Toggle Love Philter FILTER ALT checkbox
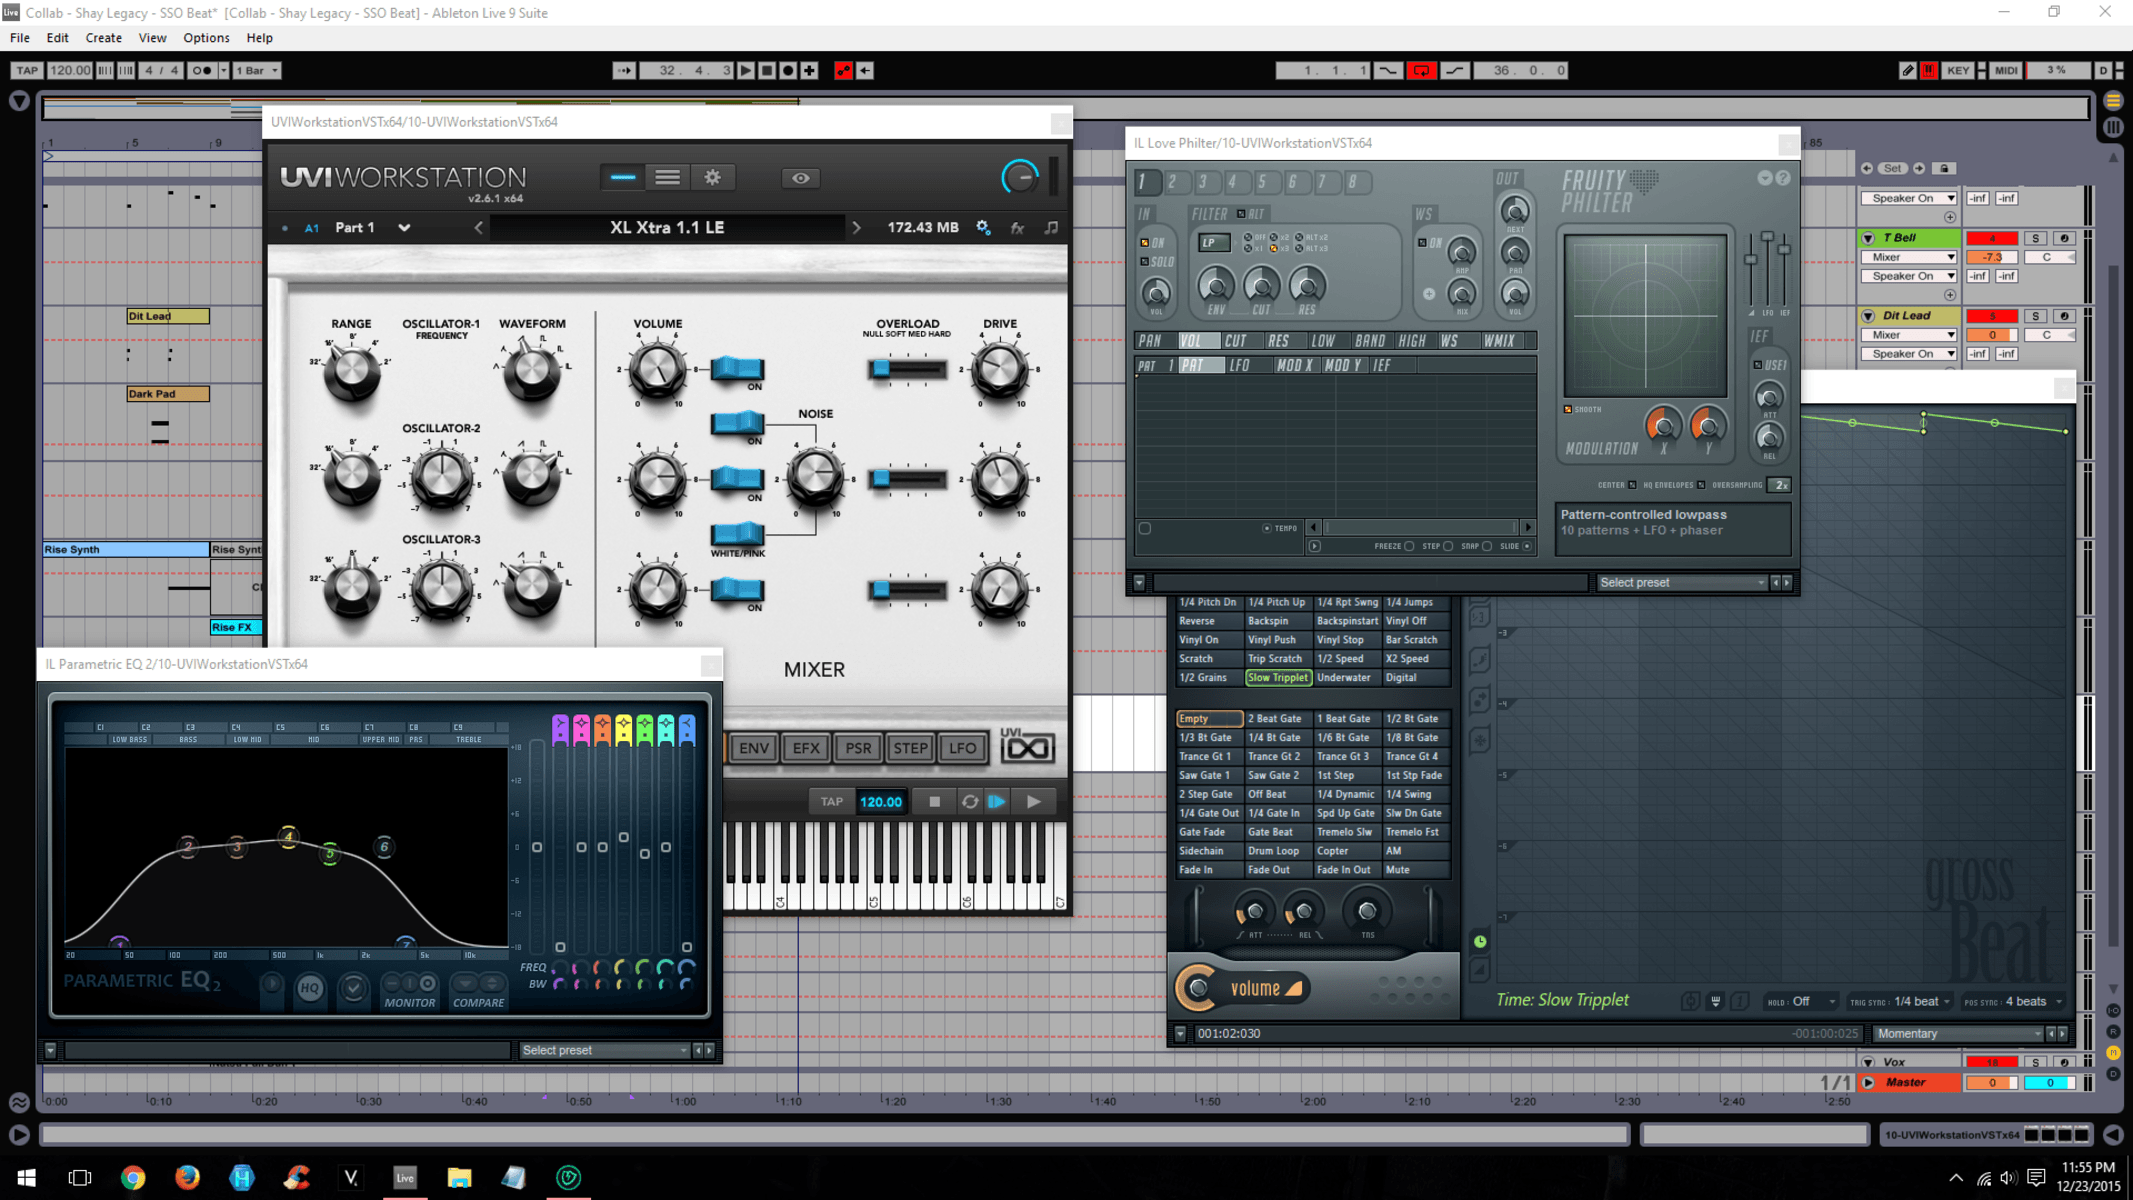Image resolution: width=2133 pixels, height=1200 pixels. [x=1241, y=214]
